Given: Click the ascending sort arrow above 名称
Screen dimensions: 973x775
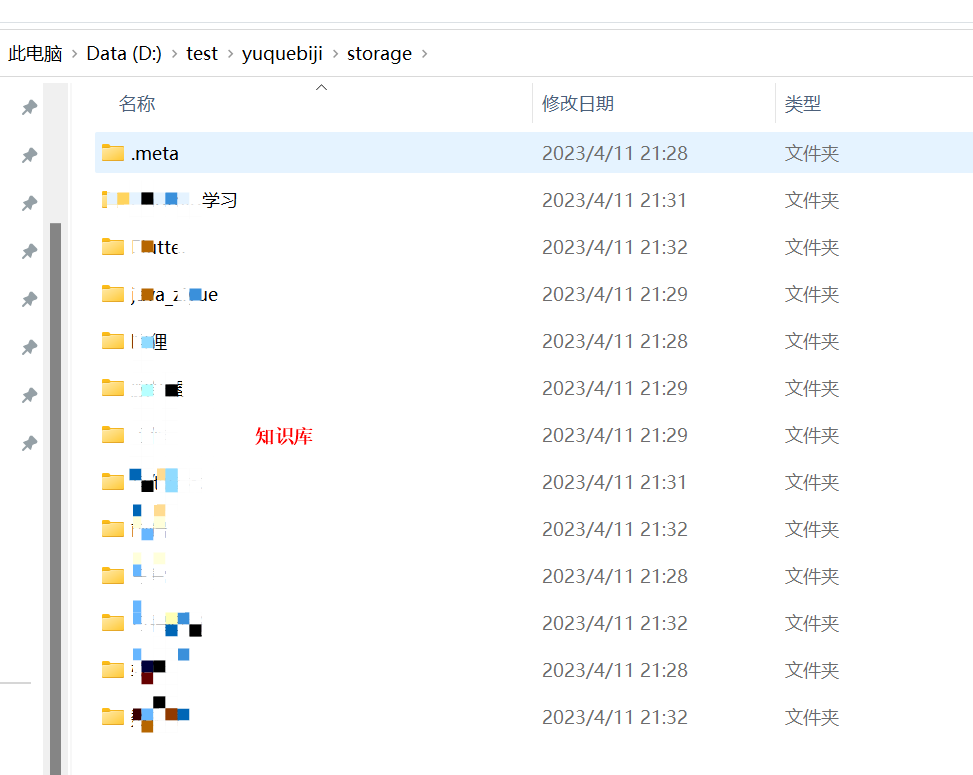Looking at the screenshot, I should pyautogui.click(x=321, y=88).
